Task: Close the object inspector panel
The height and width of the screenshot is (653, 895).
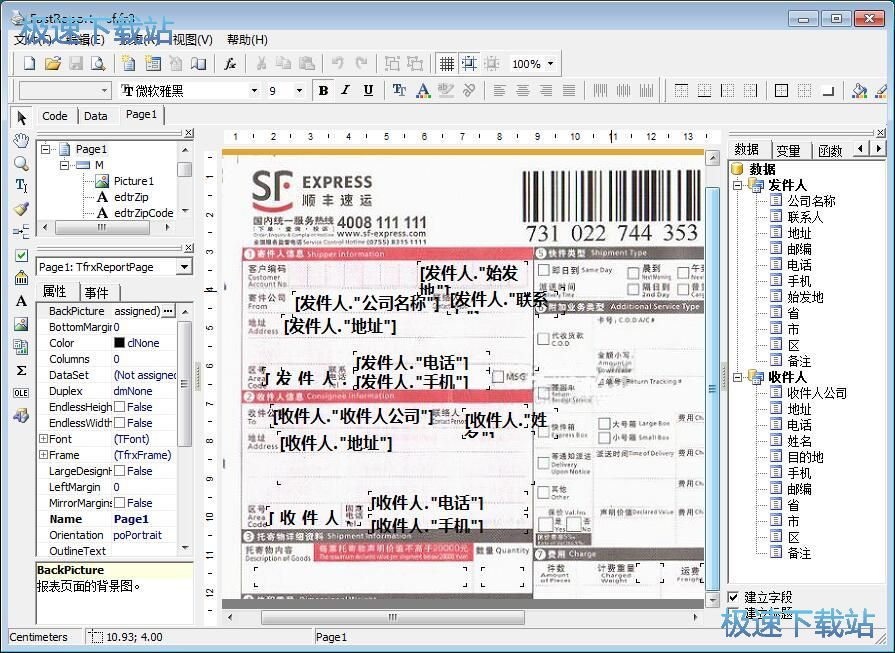Action: pyautogui.click(x=189, y=248)
